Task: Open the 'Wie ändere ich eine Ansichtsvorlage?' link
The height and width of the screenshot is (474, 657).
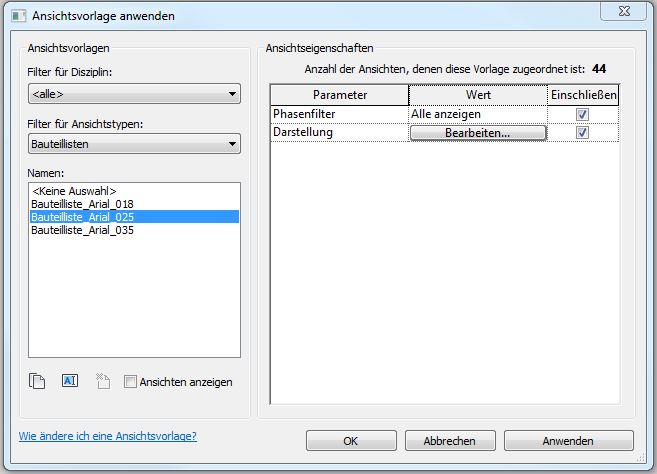Action: point(107,436)
